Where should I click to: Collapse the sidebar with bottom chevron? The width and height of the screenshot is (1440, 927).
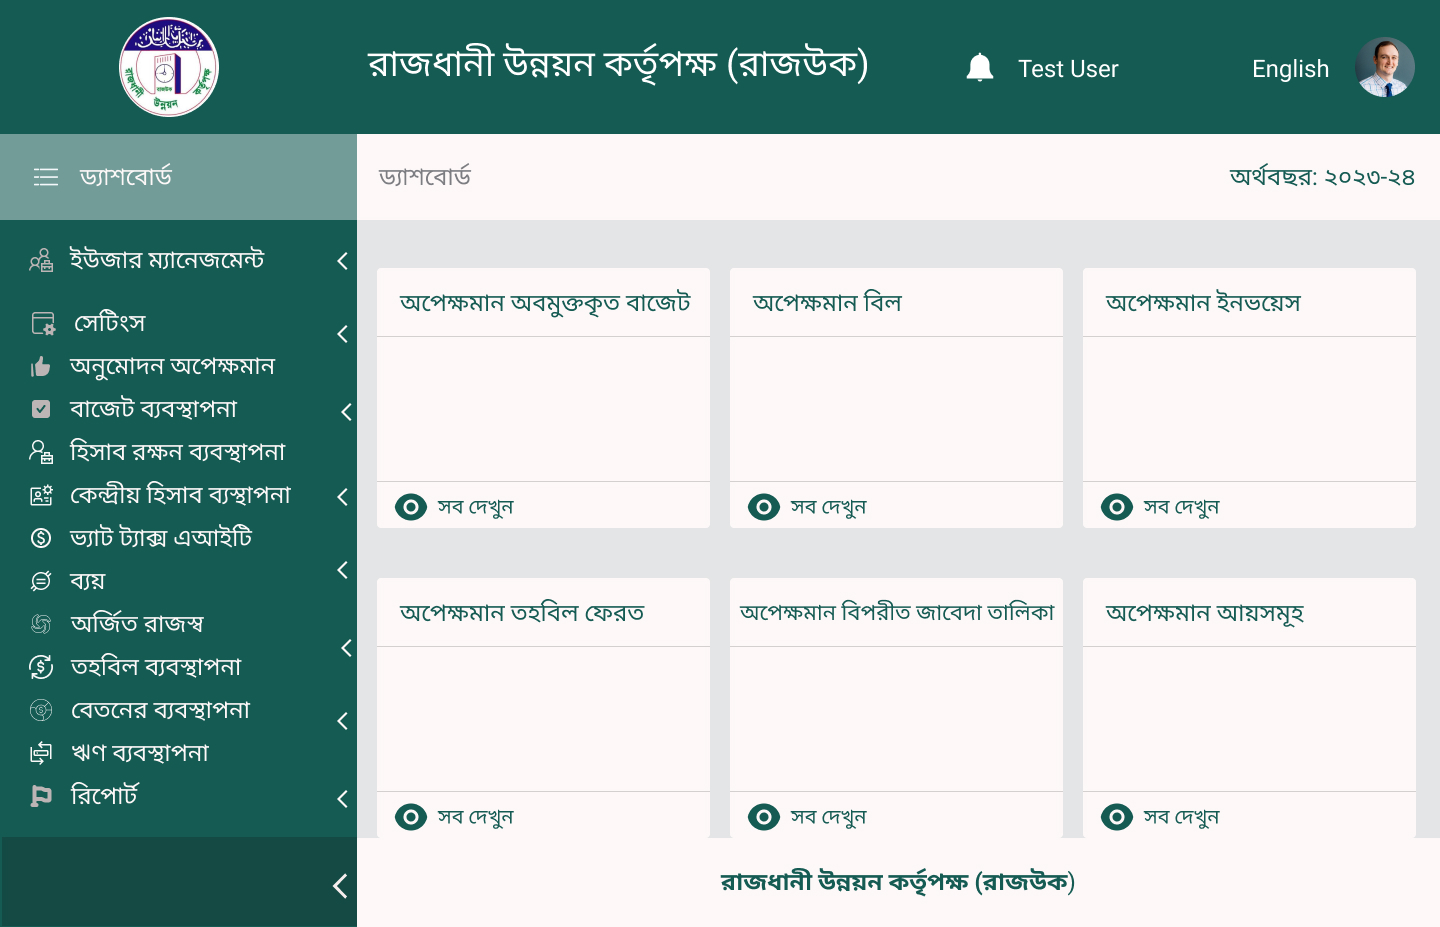coord(340,886)
